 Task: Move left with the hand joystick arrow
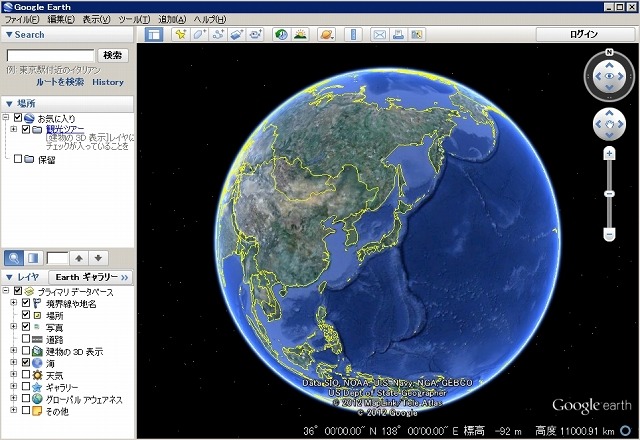click(598, 124)
